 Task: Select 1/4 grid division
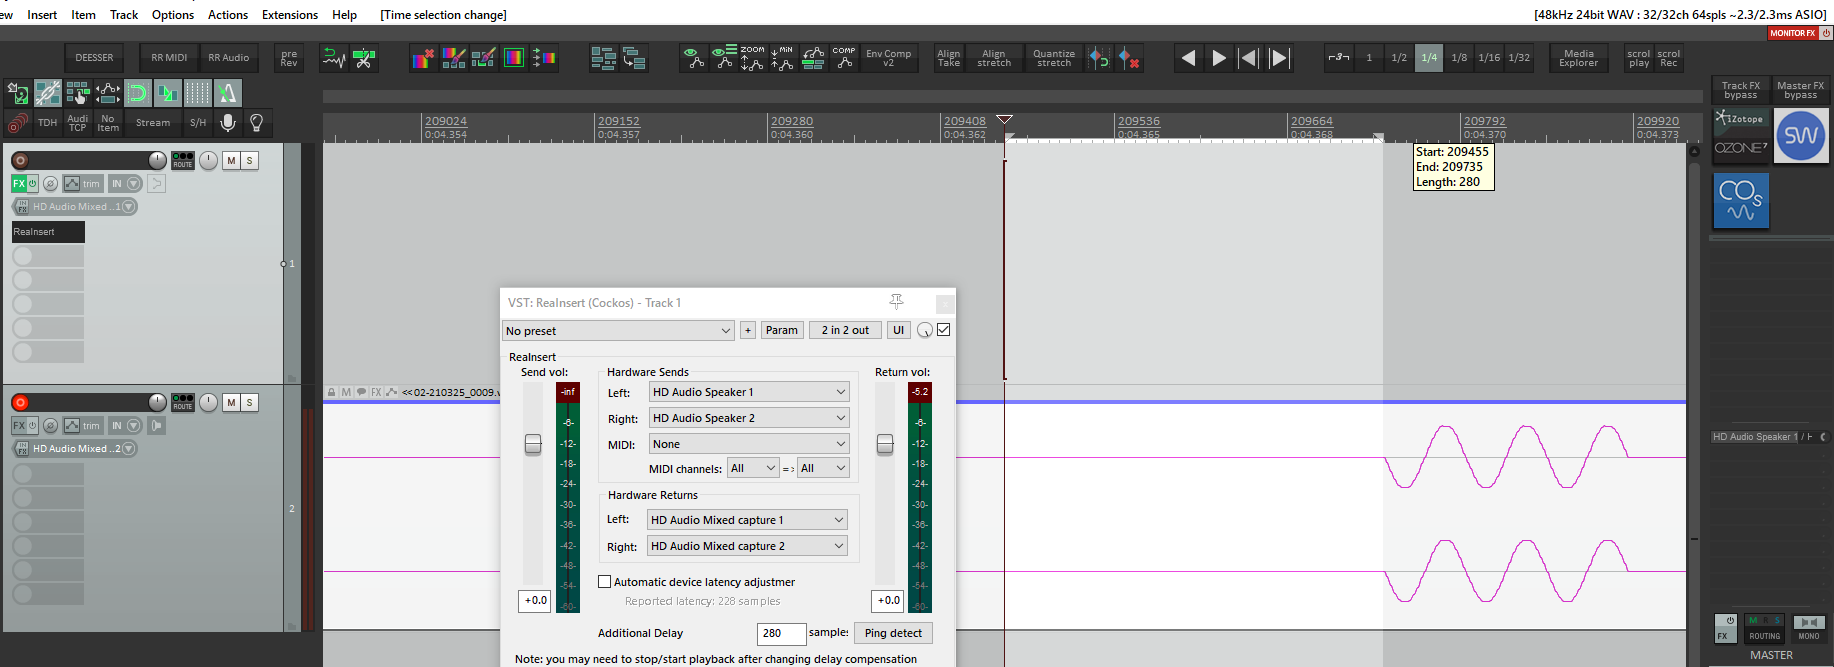tap(1429, 58)
